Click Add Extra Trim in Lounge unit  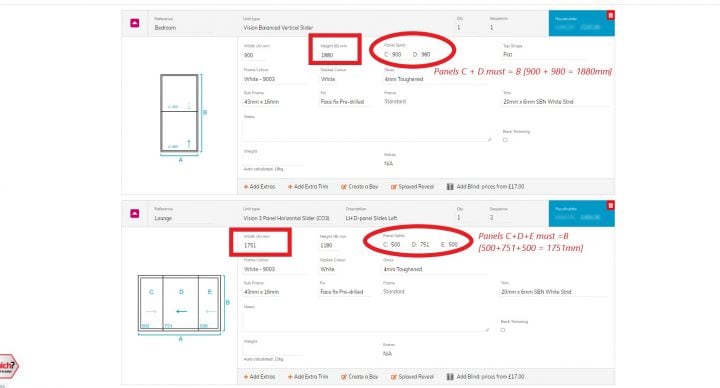pos(308,377)
